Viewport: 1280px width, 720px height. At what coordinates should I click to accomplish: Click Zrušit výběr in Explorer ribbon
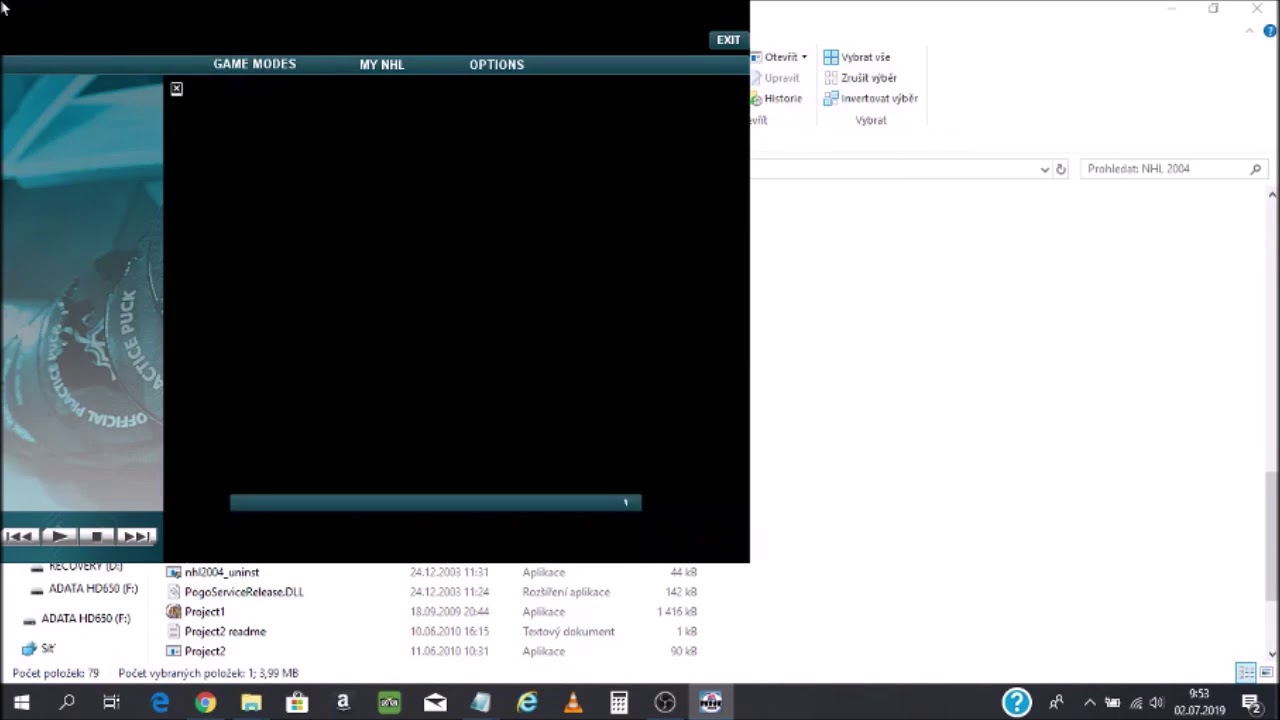pyautogui.click(x=860, y=78)
